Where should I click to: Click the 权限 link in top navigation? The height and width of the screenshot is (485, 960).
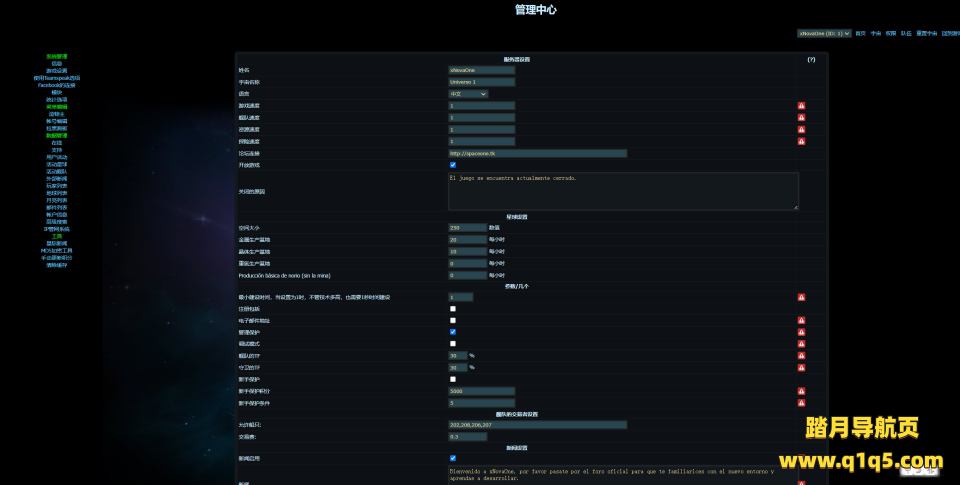[890, 33]
